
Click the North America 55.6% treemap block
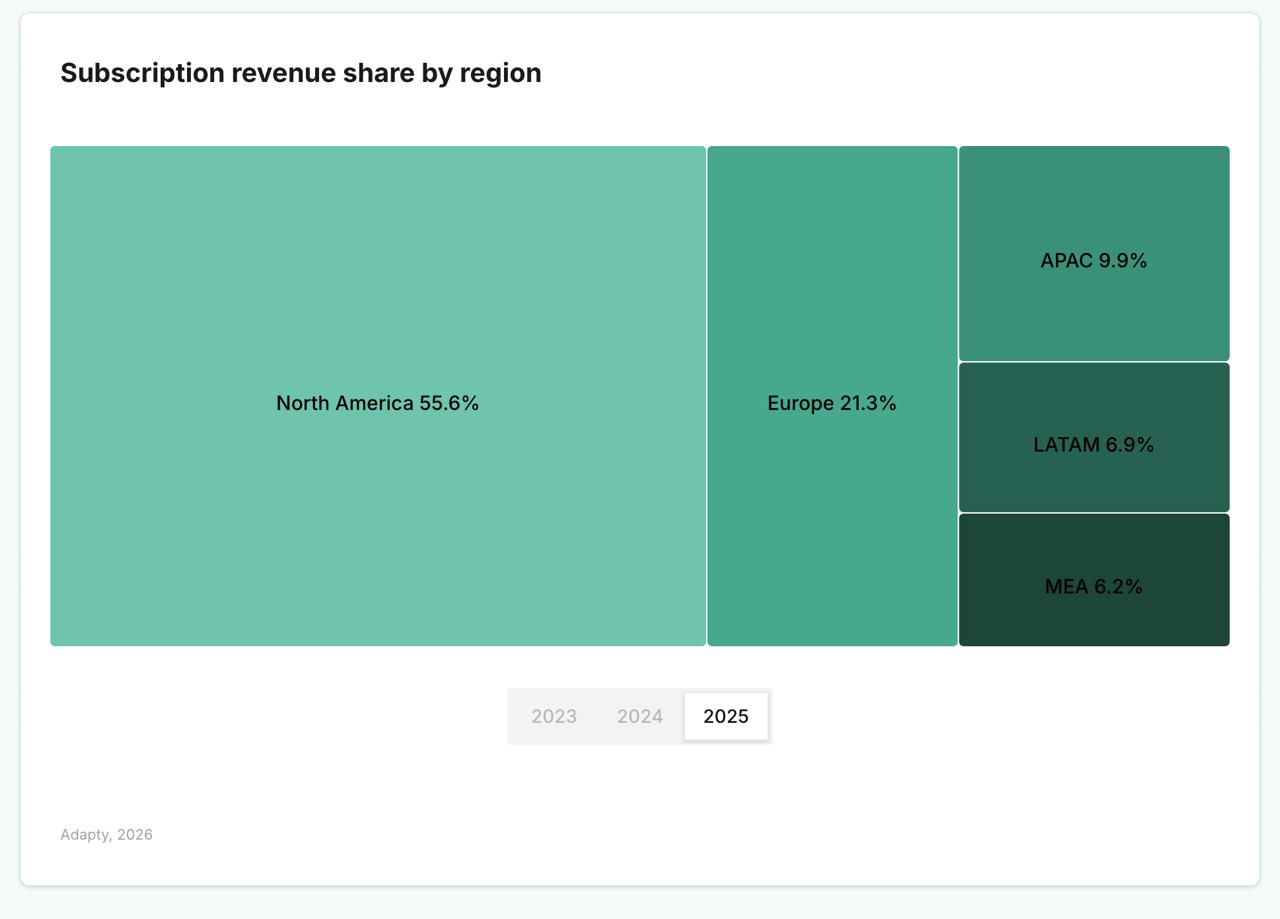click(x=378, y=396)
